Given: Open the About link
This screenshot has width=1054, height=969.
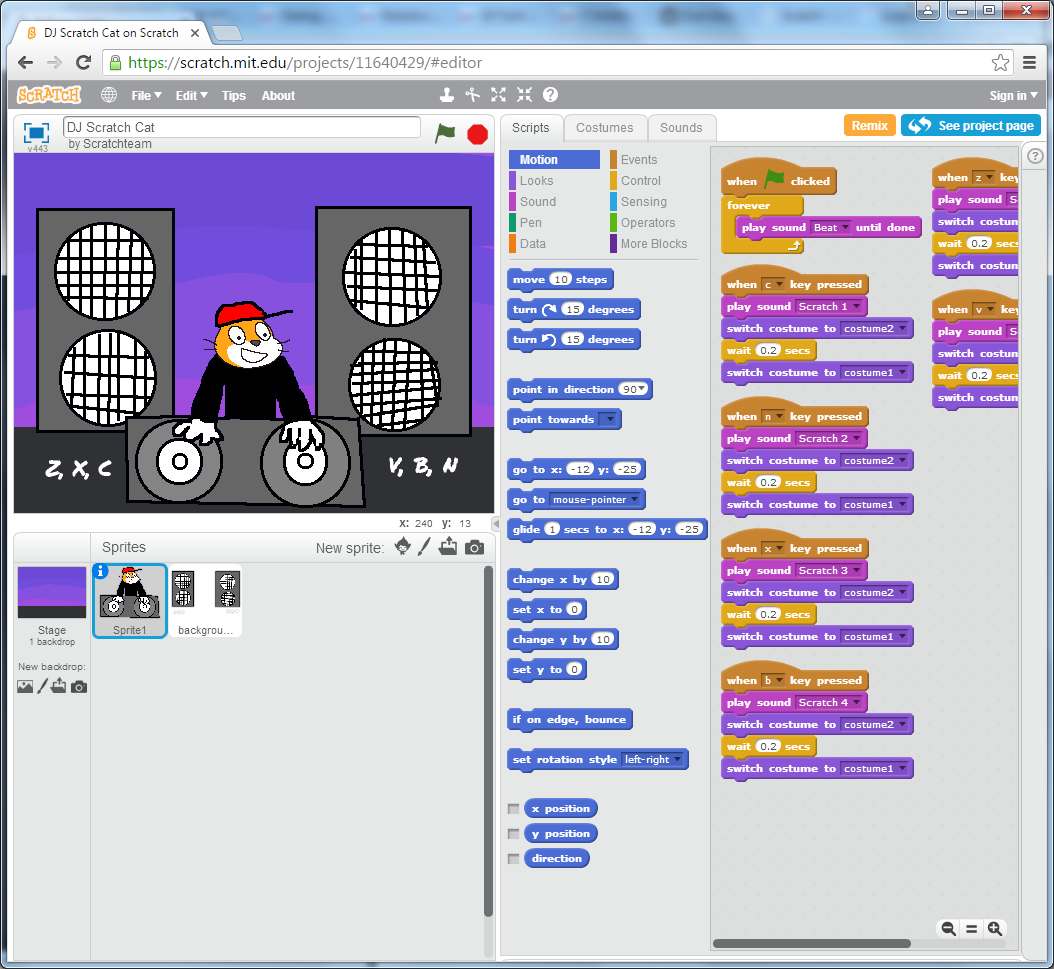Looking at the screenshot, I should pyautogui.click(x=278, y=95).
